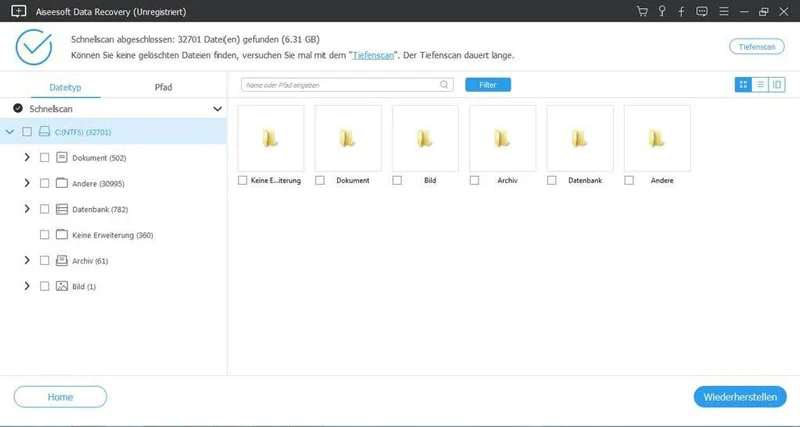Tick the checkbox under the Dokument thumbnail
The height and width of the screenshot is (427, 800).
click(320, 181)
